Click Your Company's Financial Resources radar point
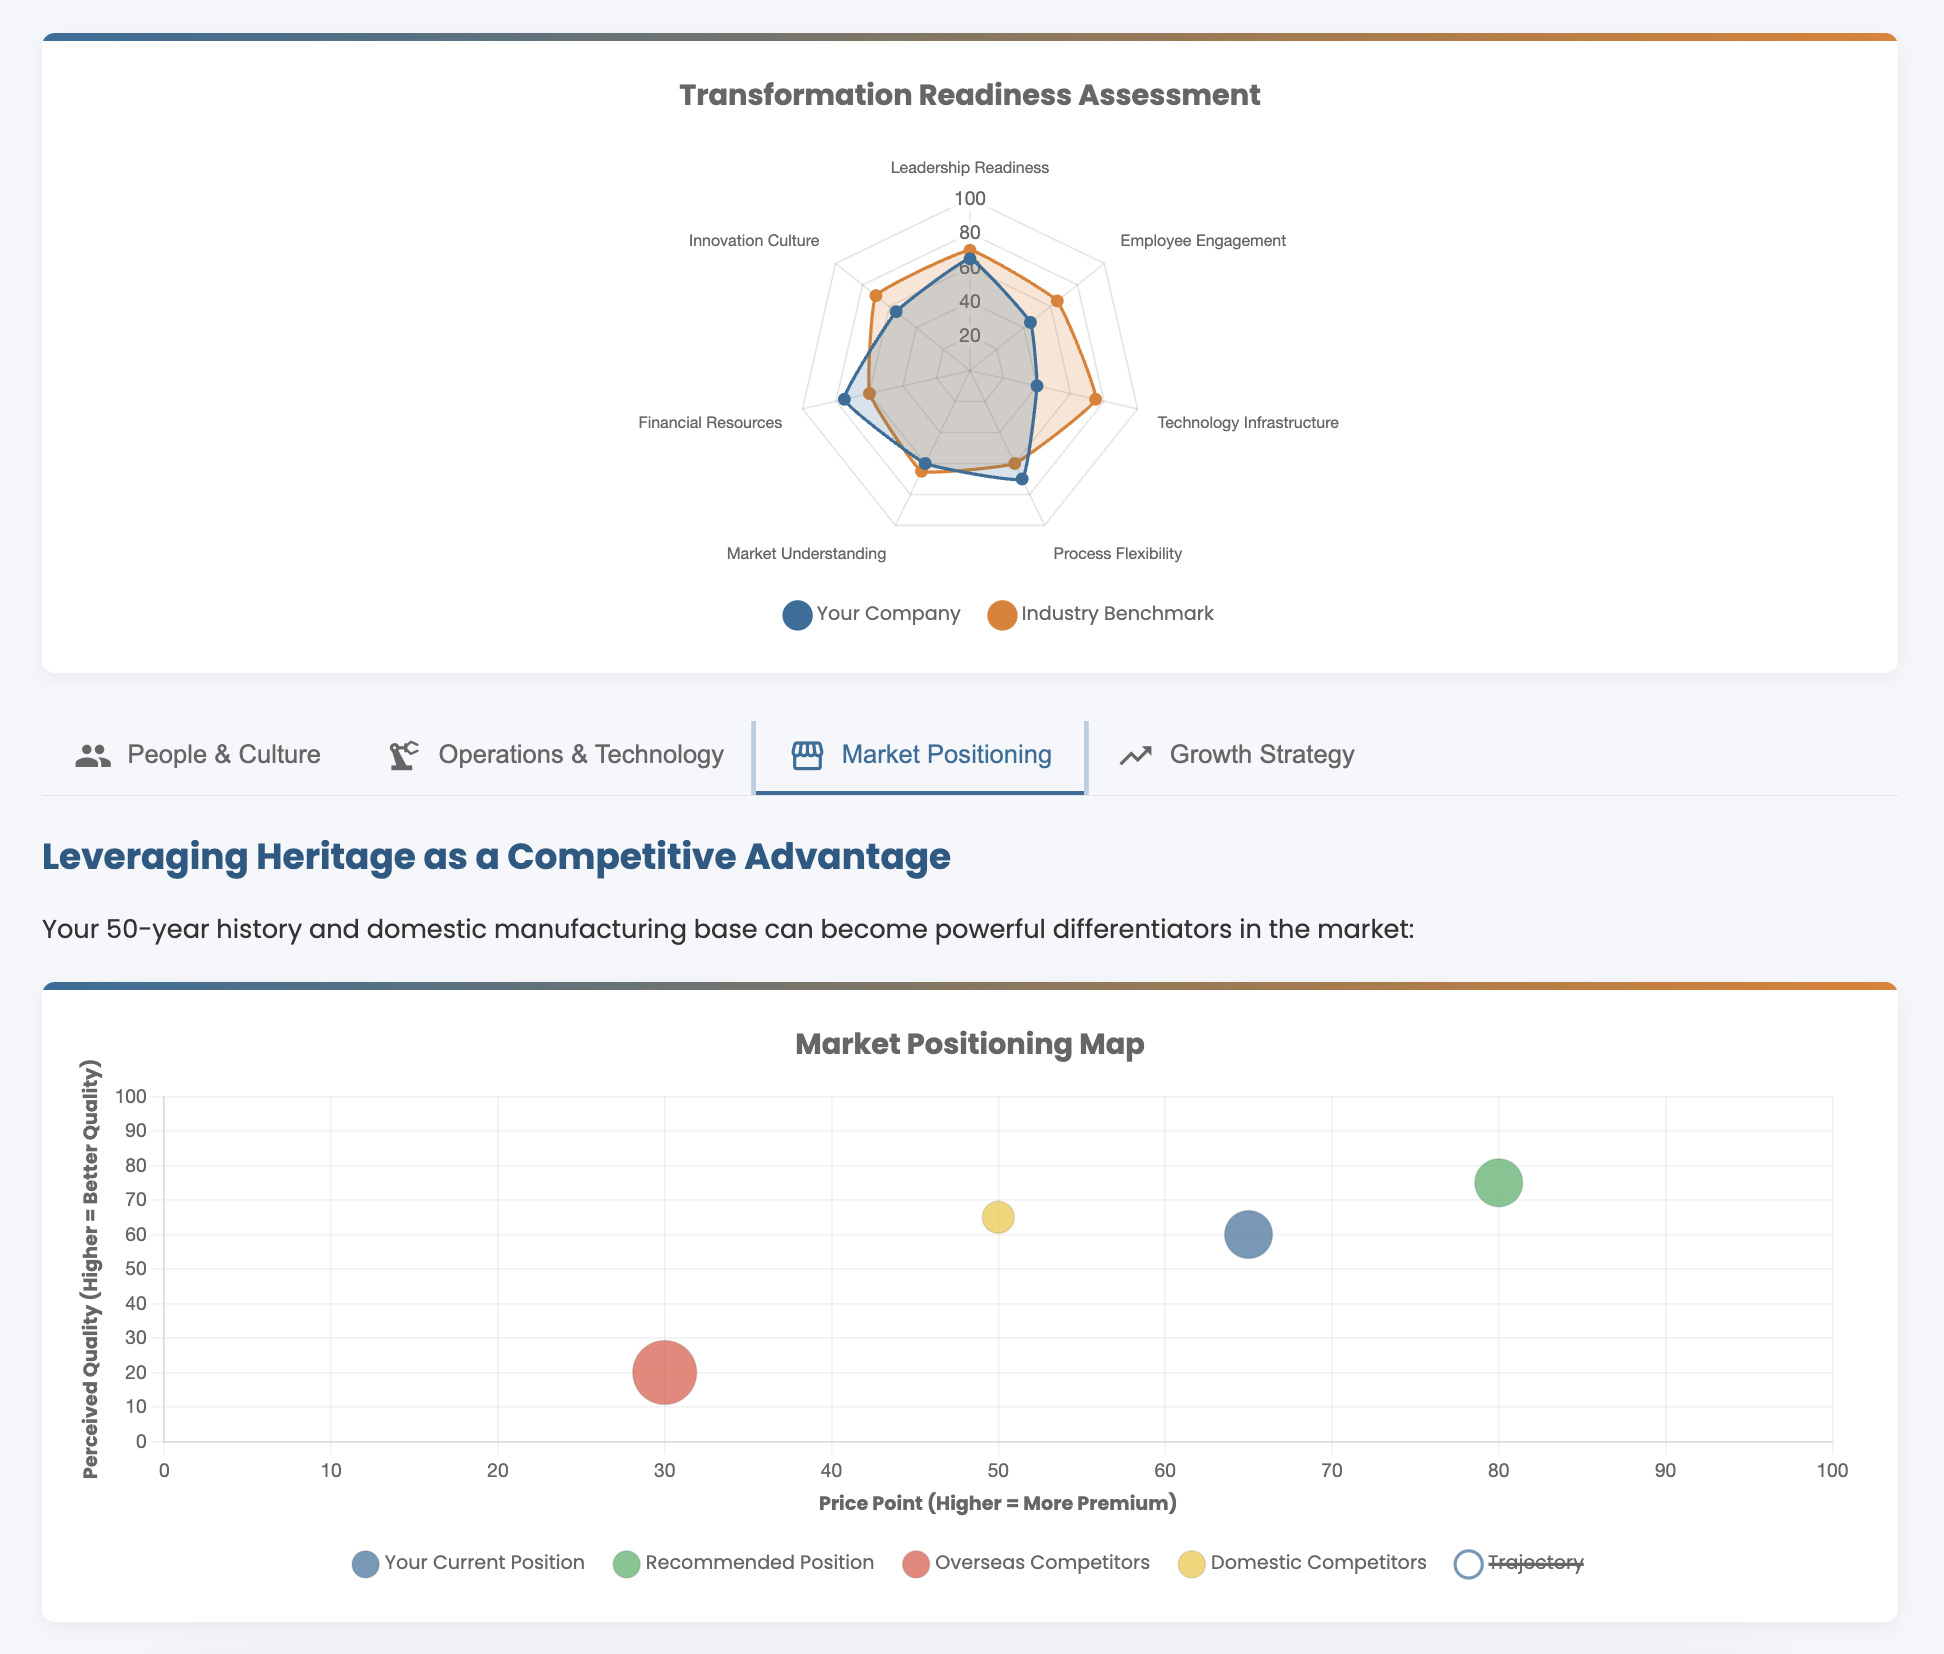 coord(844,400)
